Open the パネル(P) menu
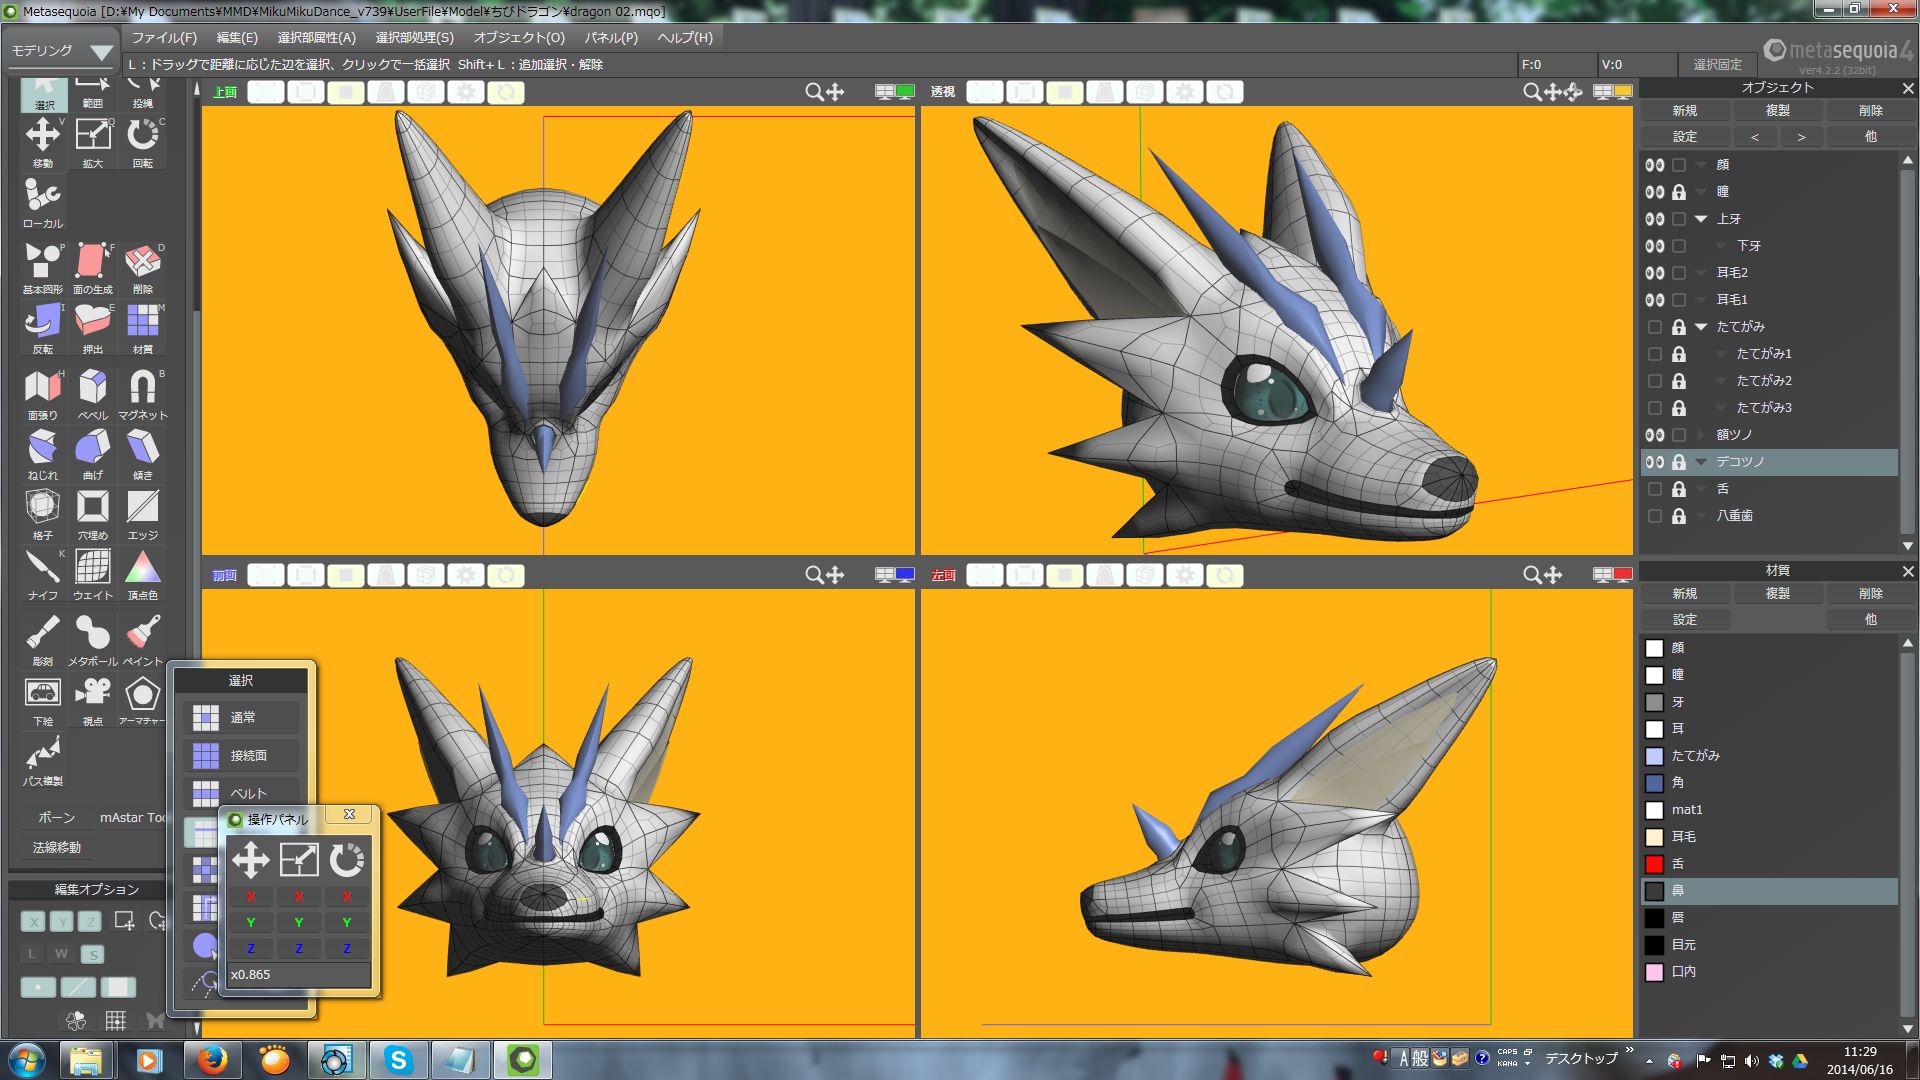The image size is (1920, 1080). tap(611, 38)
